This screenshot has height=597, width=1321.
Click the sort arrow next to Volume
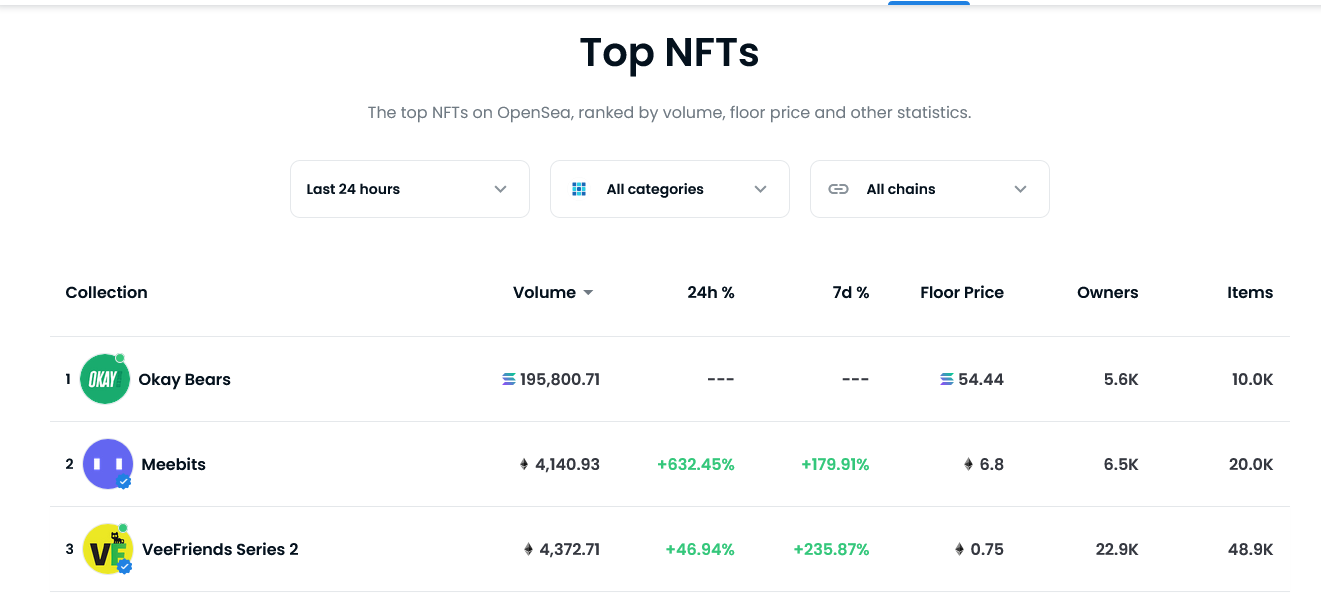[588, 293]
